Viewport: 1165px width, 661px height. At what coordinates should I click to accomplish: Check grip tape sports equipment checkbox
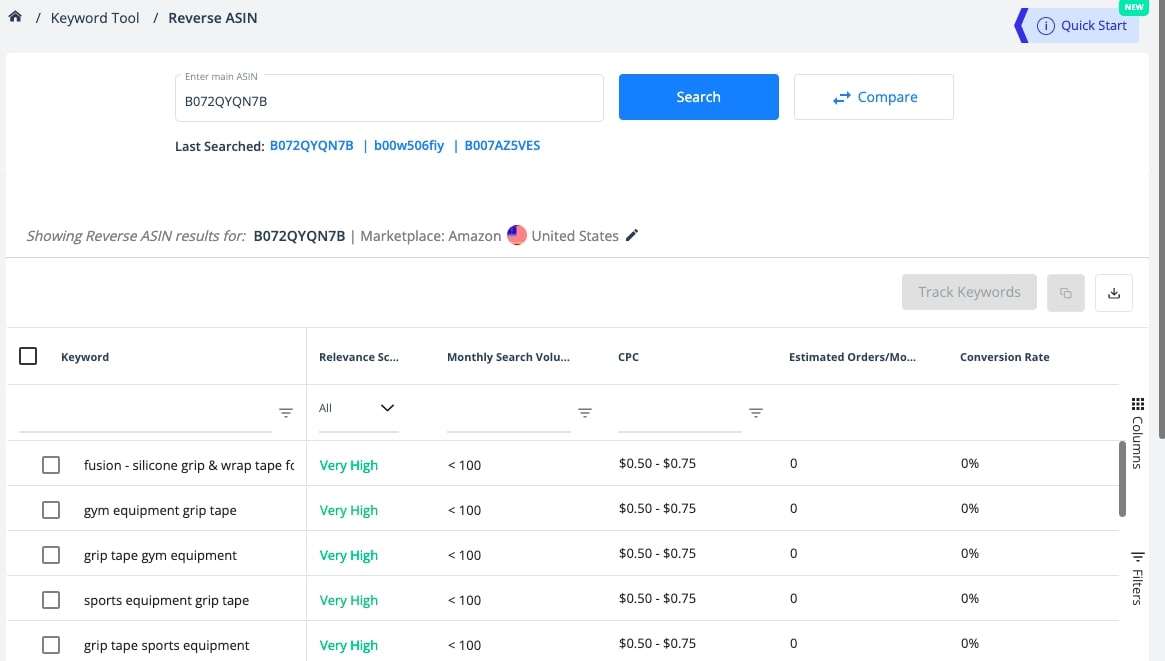pos(51,645)
